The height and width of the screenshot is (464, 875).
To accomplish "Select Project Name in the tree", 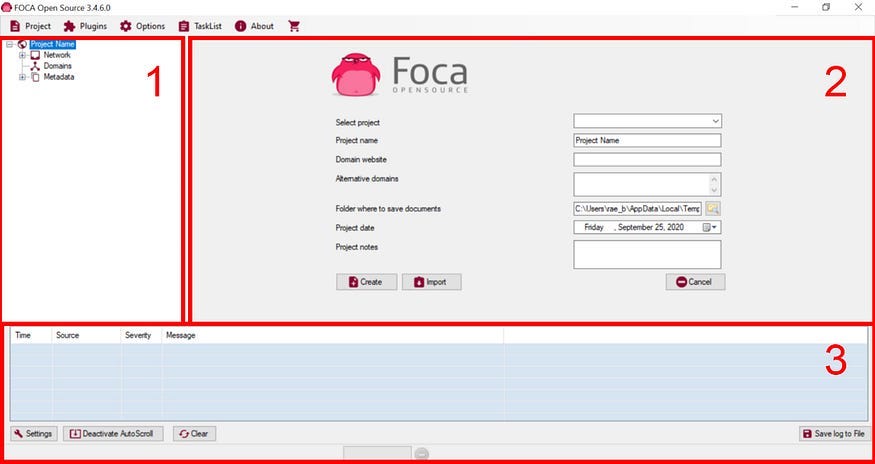I will click(52, 44).
